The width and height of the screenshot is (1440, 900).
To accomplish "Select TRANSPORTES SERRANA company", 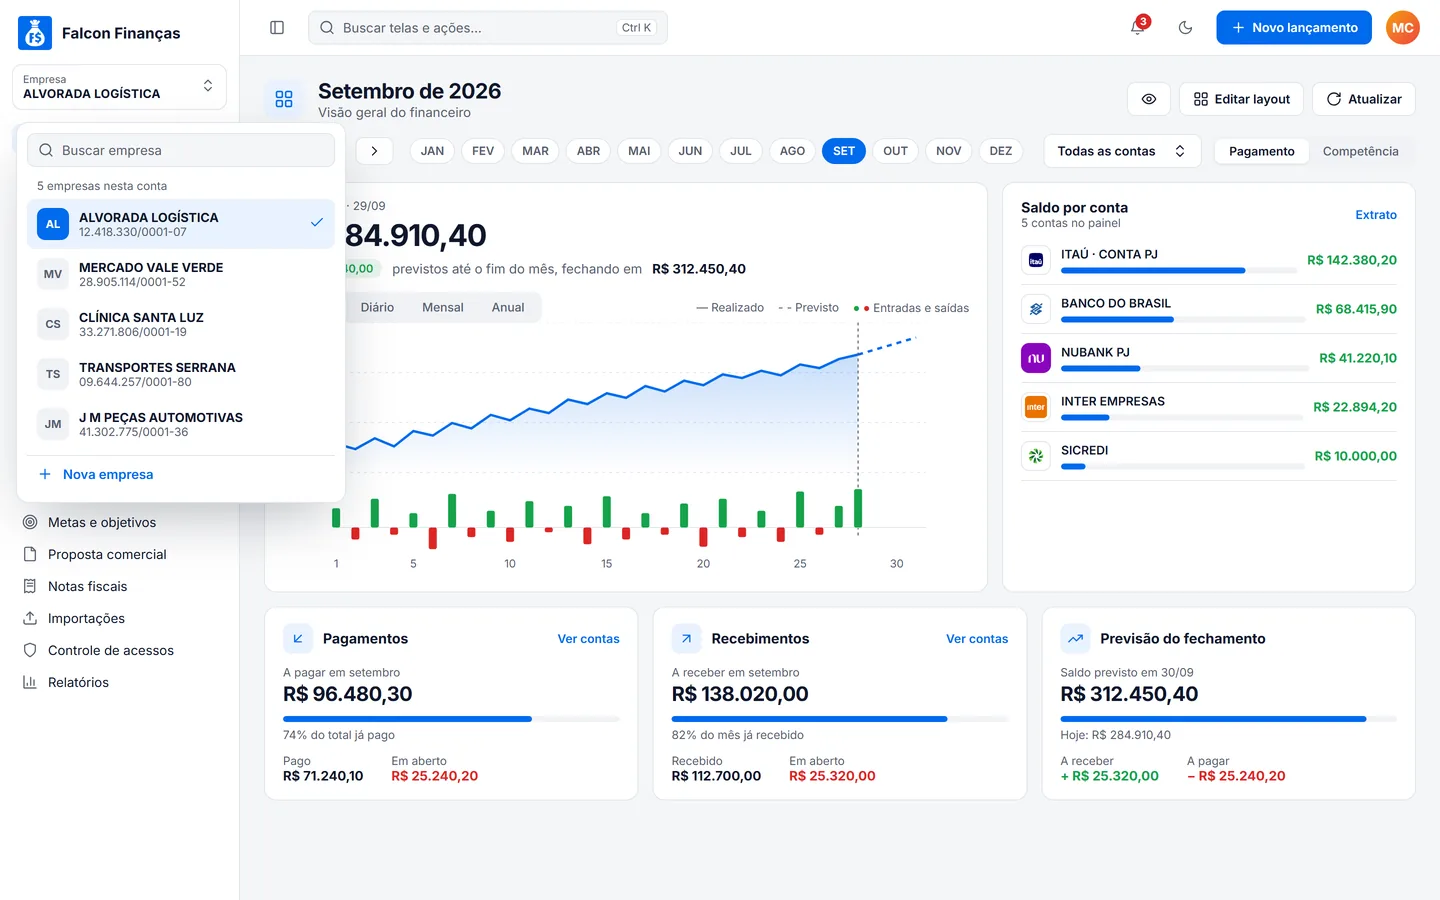I will click(x=181, y=374).
